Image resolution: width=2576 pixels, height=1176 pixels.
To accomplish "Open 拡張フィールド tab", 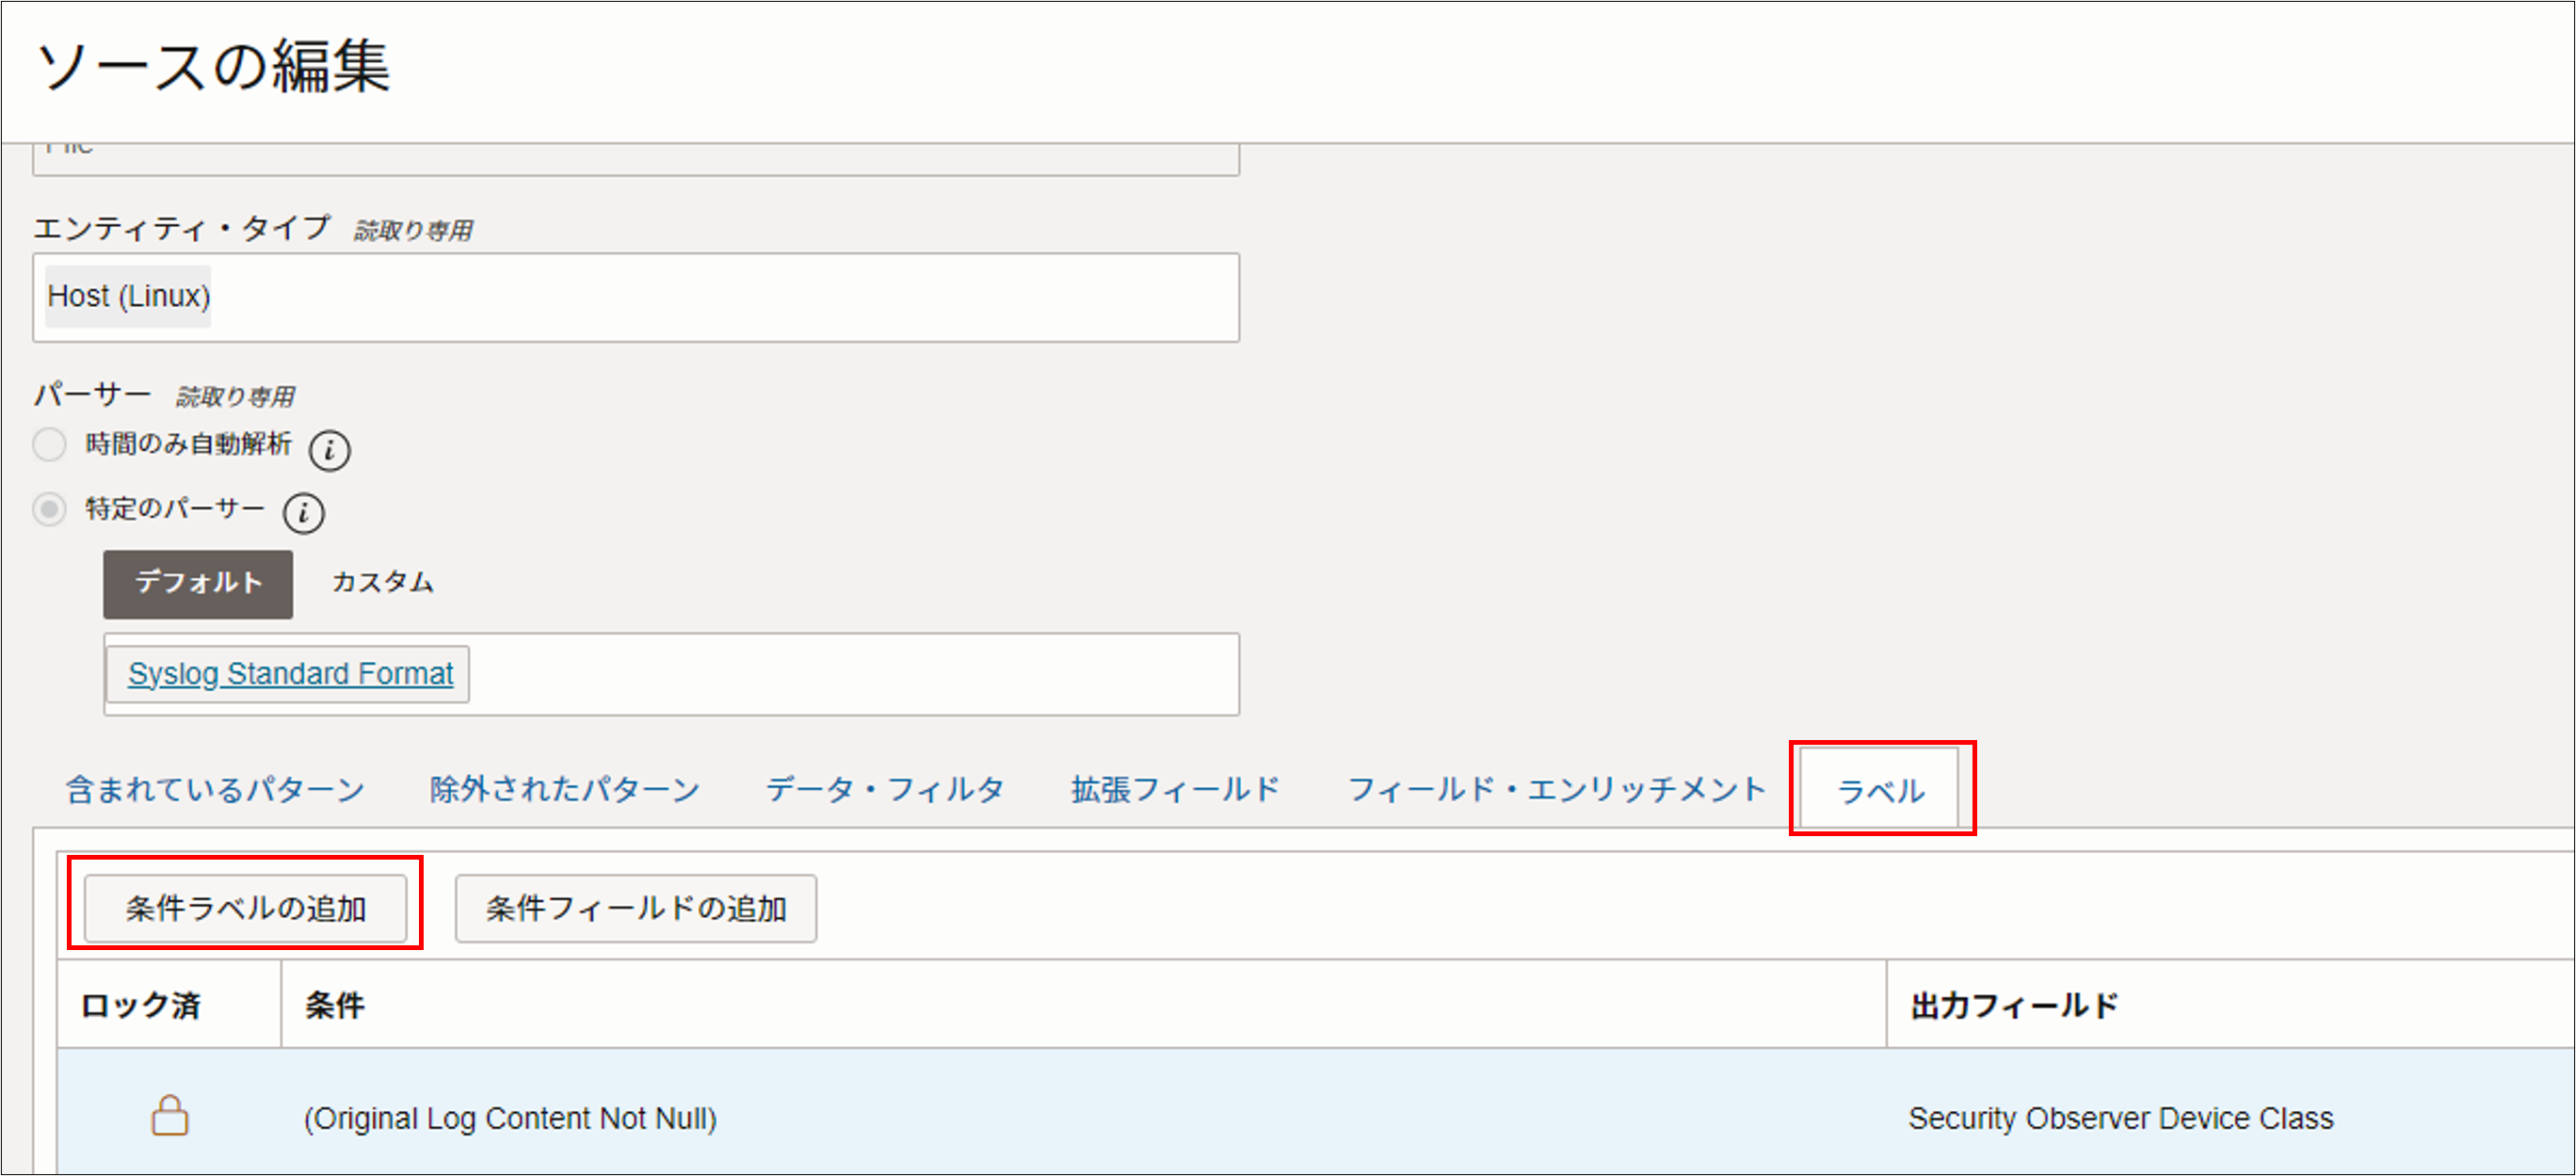I will coord(1175,790).
